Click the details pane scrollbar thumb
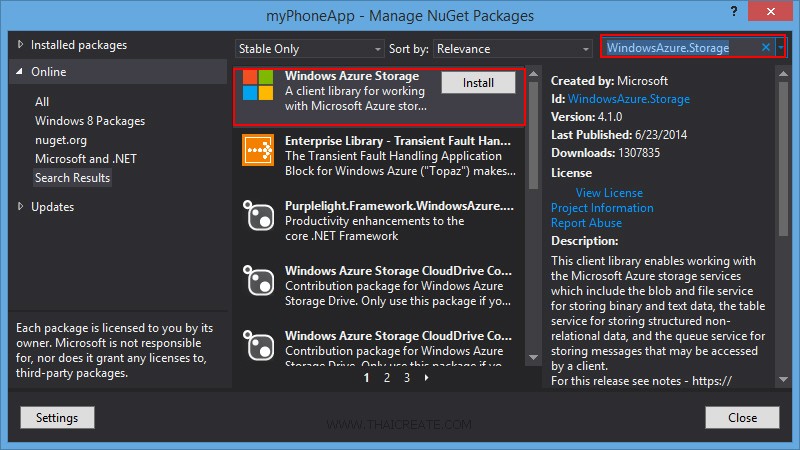 point(784,159)
